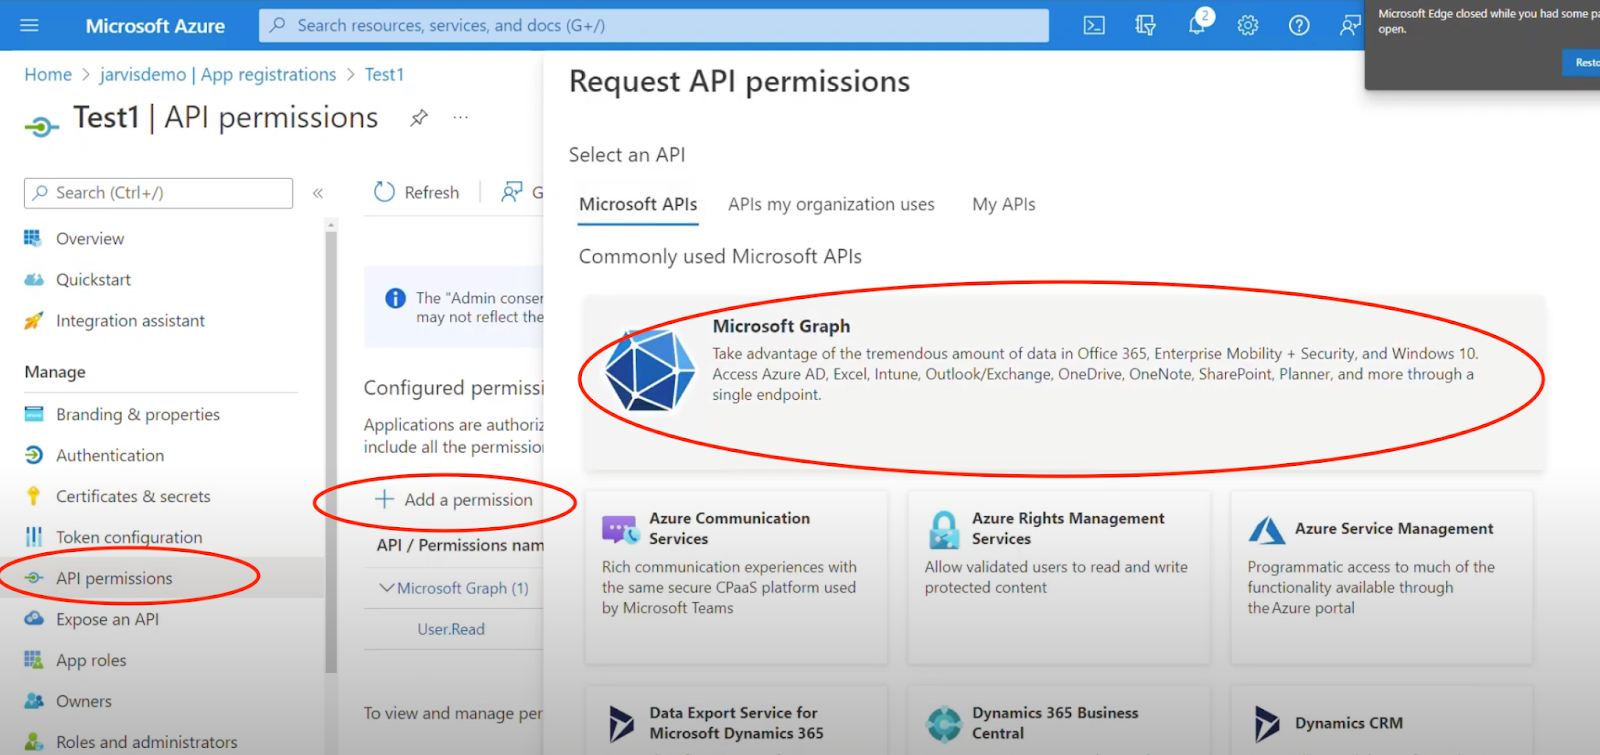Click the Authentication icon in sidebar
Viewport: 1600px width, 755px height.
click(x=33, y=455)
